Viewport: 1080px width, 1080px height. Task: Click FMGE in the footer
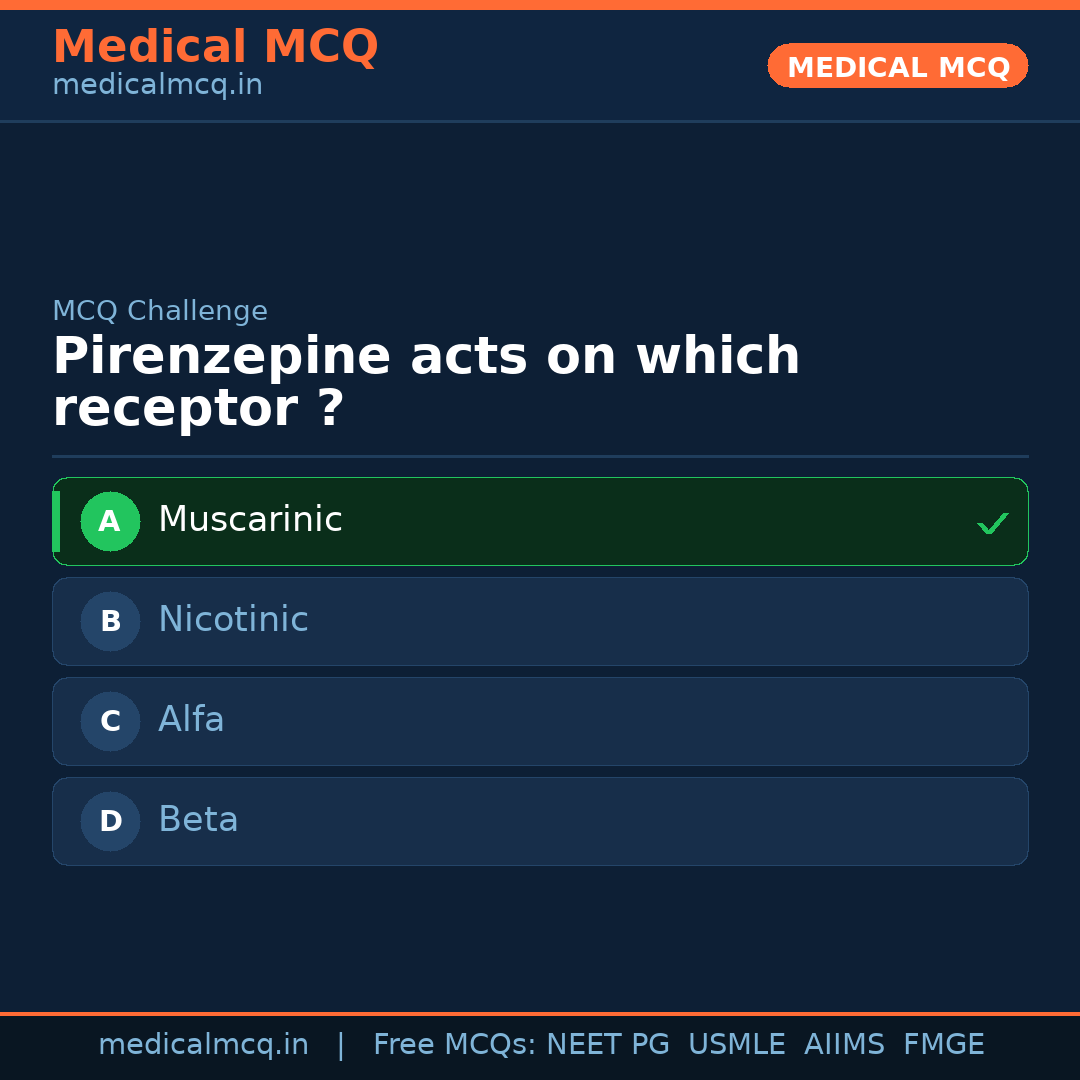coord(943,1045)
